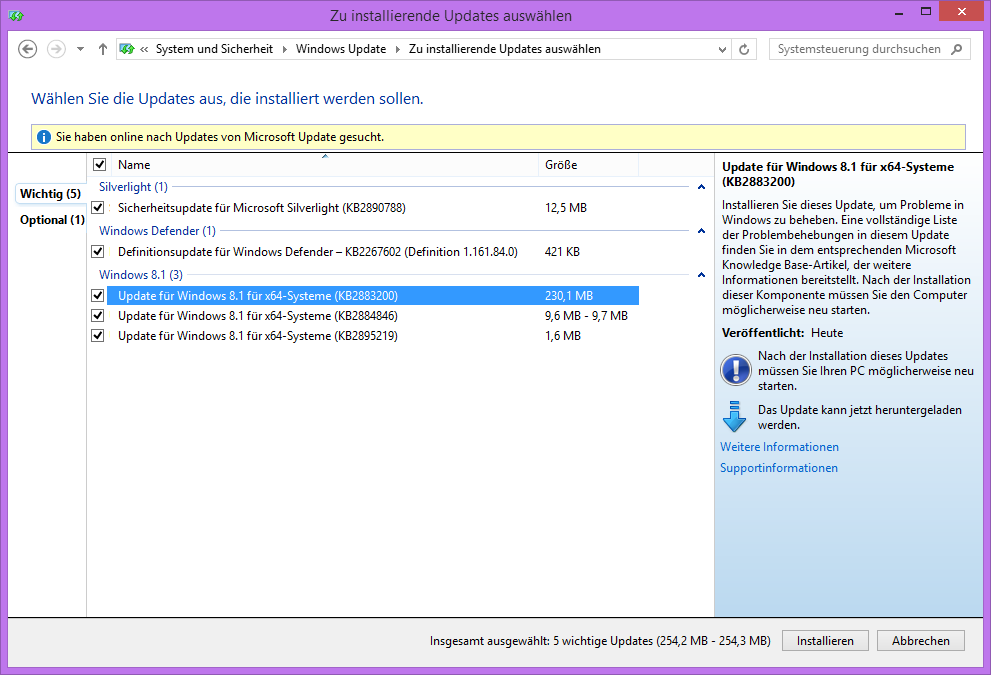Collapse the Silverlight group

coord(701,187)
